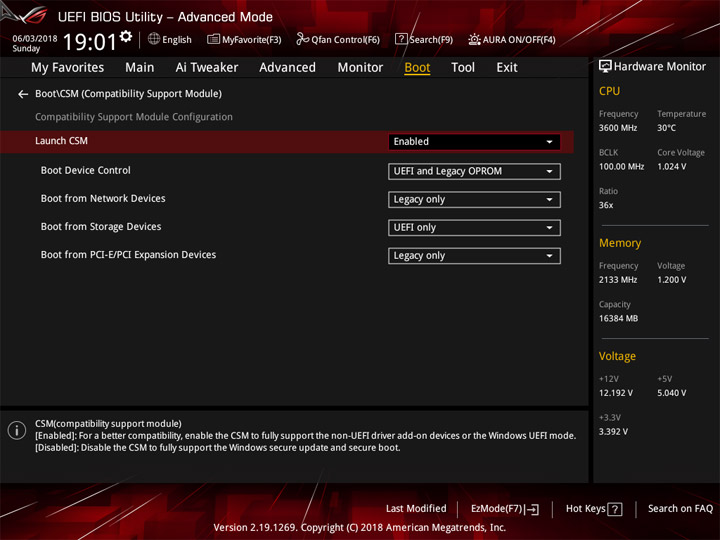
Task: Click the BCLK 100.00 MHz value
Action: 621,167
